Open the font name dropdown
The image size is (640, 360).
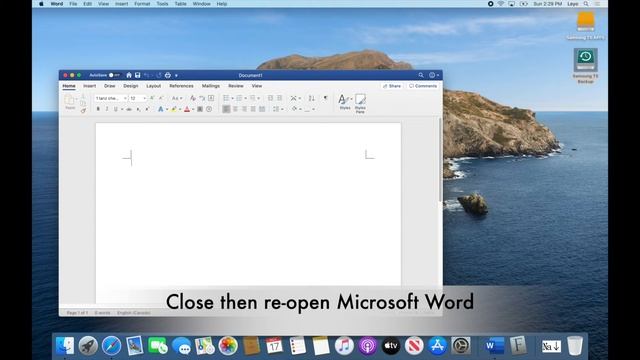pyautogui.click(x=125, y=98)
